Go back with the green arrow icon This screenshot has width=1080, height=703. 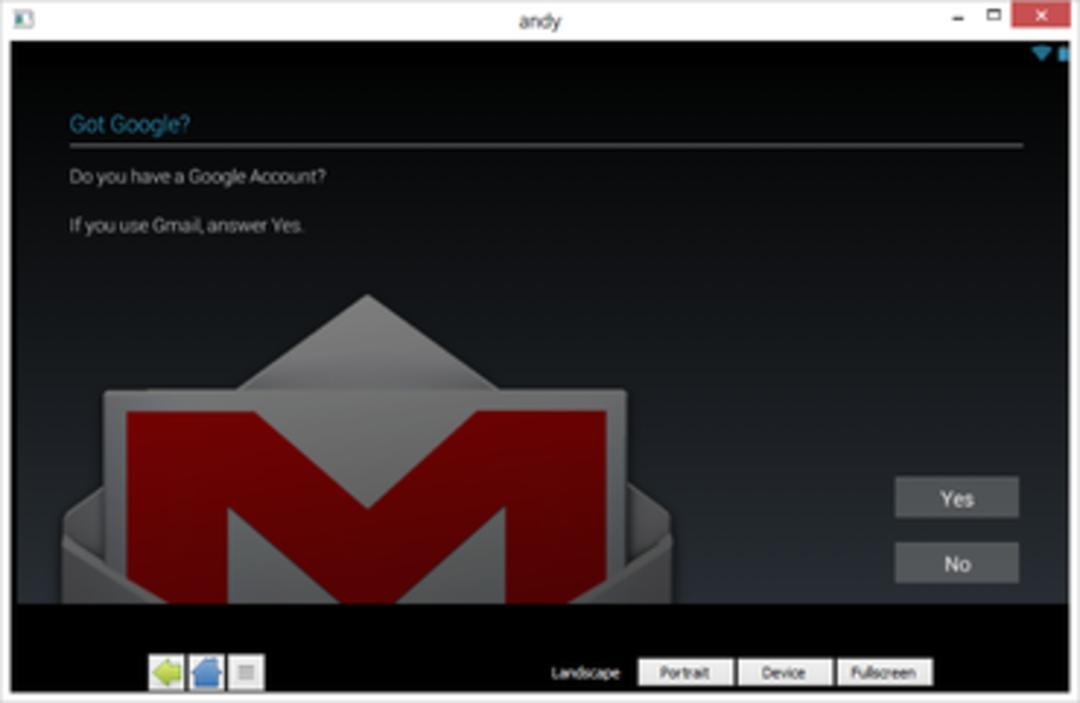tap(166, 672)
